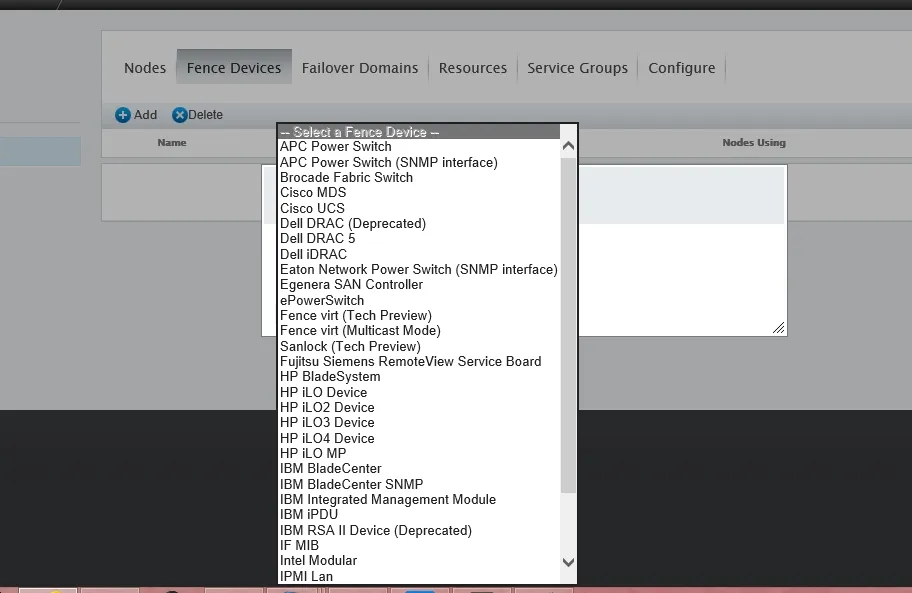Viewport: 912px width, 593px height.
Task: Select Dell DRAC (Deprecated) option
Action: pos(419,223)
